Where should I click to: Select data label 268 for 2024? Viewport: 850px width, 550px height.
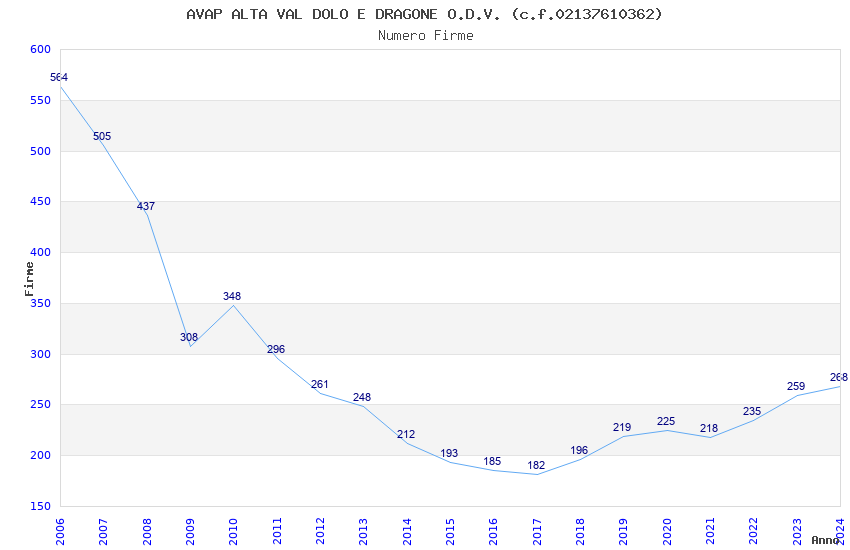coord(839,378)
